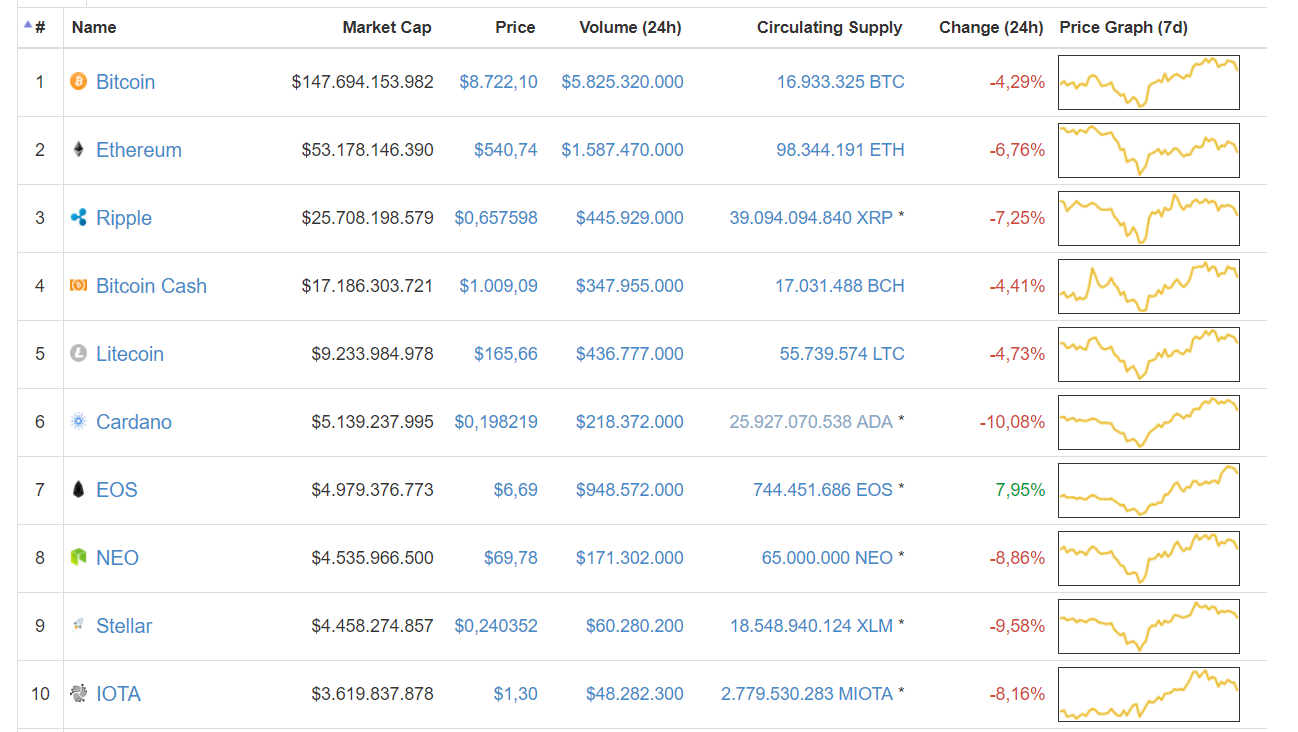Click IOTA volume $48.282.300
Viewport: 1298px width, 732px height.
tap(635, 694)
